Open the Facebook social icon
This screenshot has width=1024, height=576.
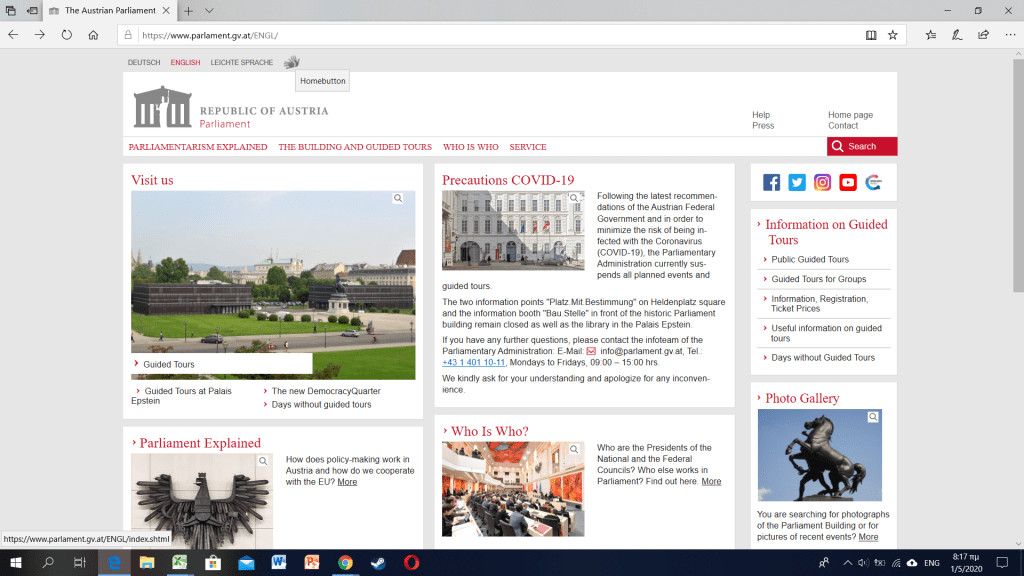click(x=771, y=182)
